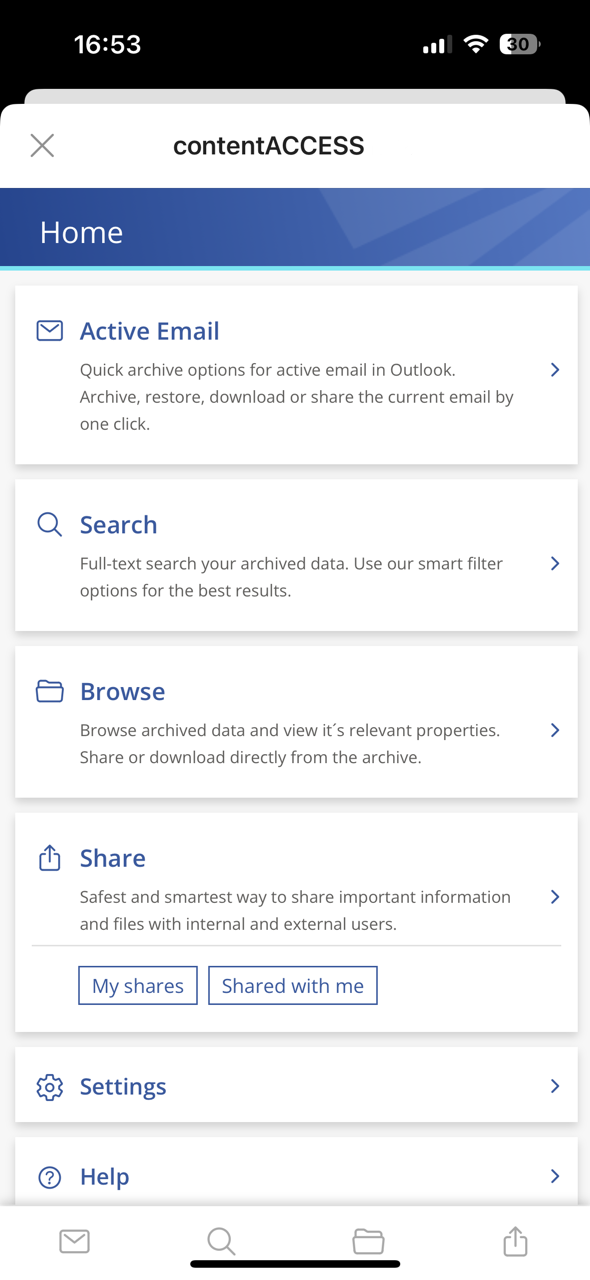Screen dimensions: 590x1280
Task: Open Share details with its chevron
Action: coord(555,896)
